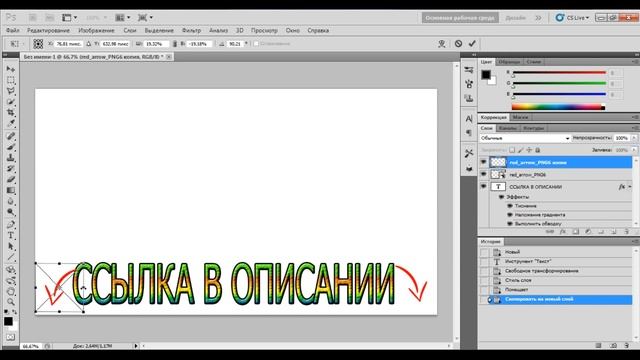Open the arrange documents dropdown
640x360 pixels.
click(x=122, y=18)
